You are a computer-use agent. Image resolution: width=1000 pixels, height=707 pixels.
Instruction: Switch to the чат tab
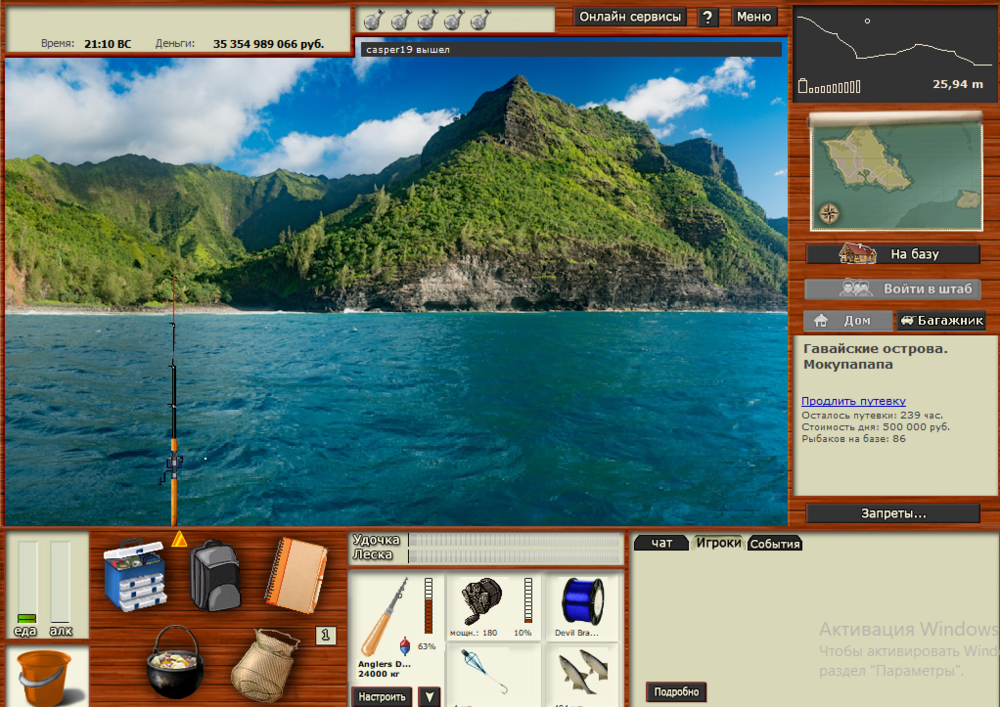tap(661, 543)
